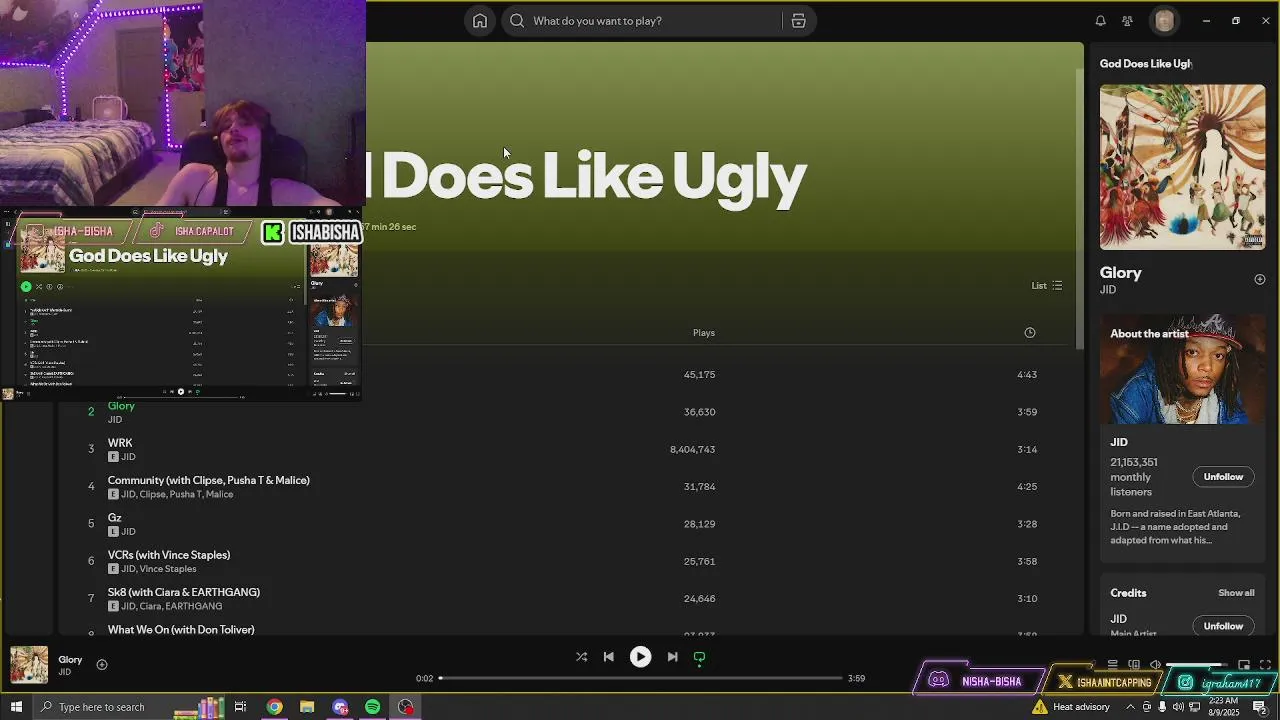The height and width of the screenshot is (720, 1280).
Task: Open the Heat advisory weather widget
Action: [1071, 707]
